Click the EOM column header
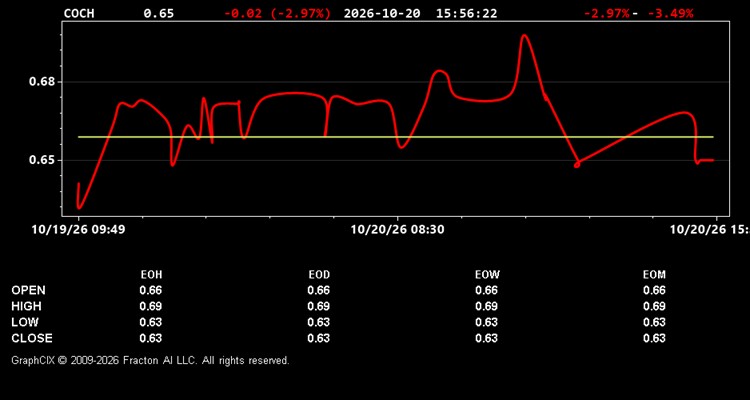This screenshot has height=400, width=750. (654, 275)
